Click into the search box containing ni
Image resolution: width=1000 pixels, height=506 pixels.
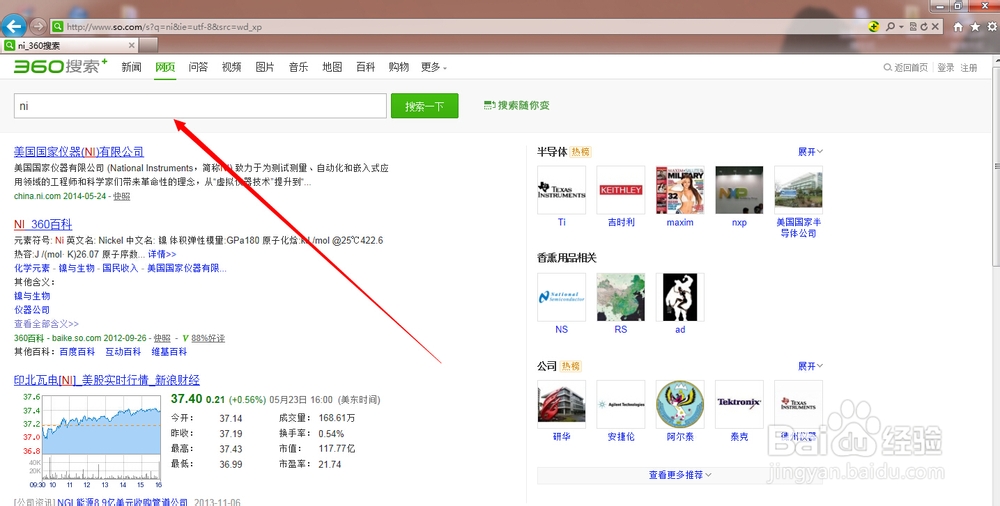[200, 106]
